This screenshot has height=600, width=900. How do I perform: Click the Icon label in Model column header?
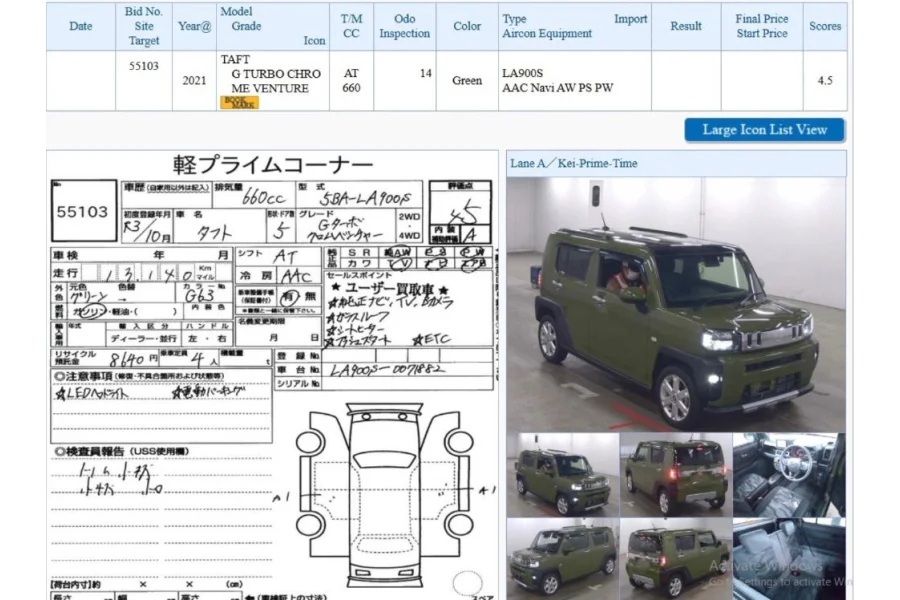click(x=314, y=41)
